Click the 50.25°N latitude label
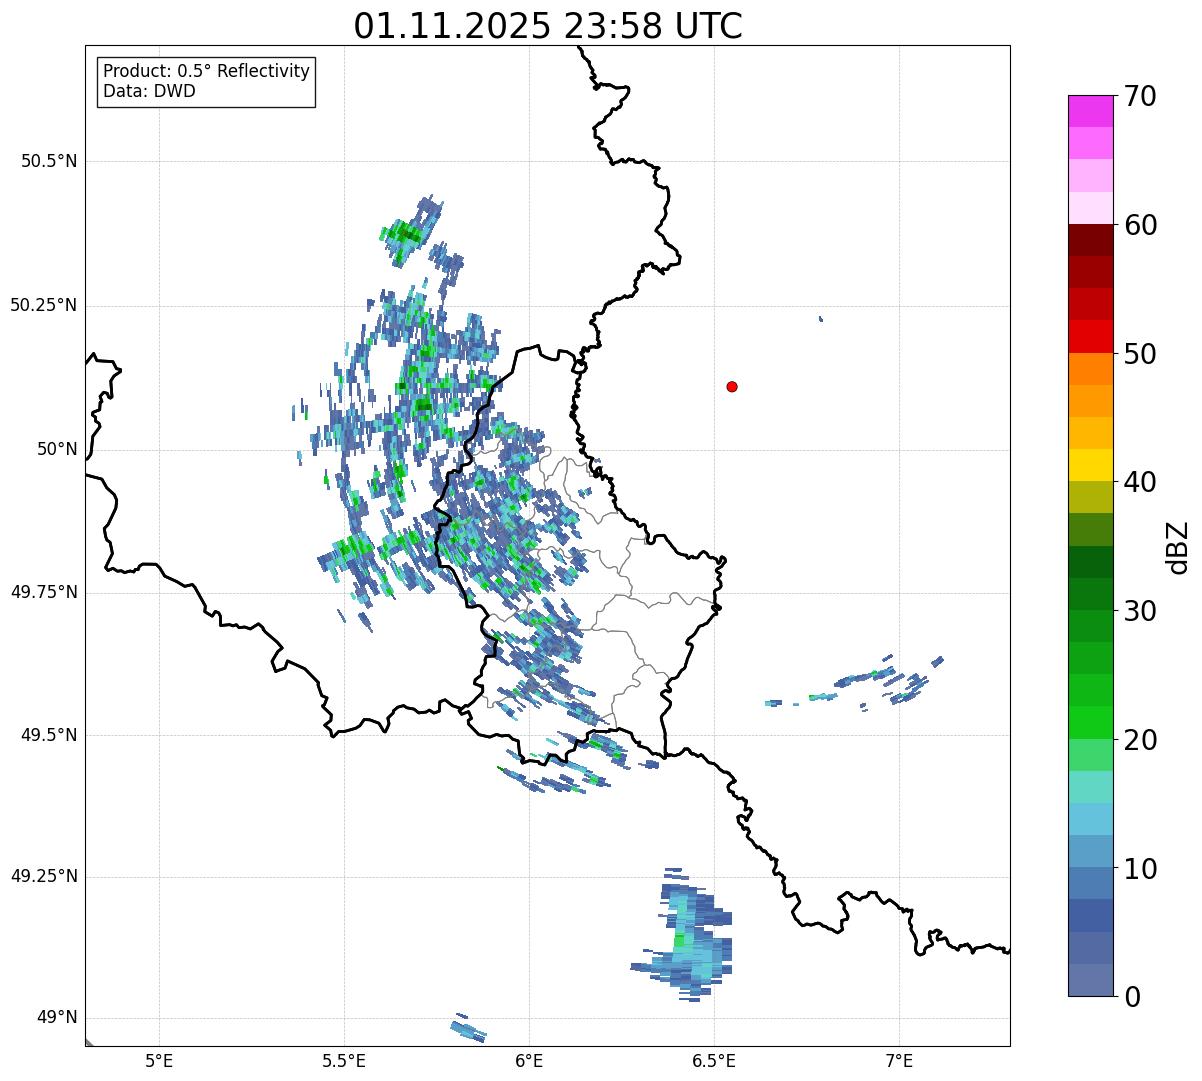 [44, 305]
